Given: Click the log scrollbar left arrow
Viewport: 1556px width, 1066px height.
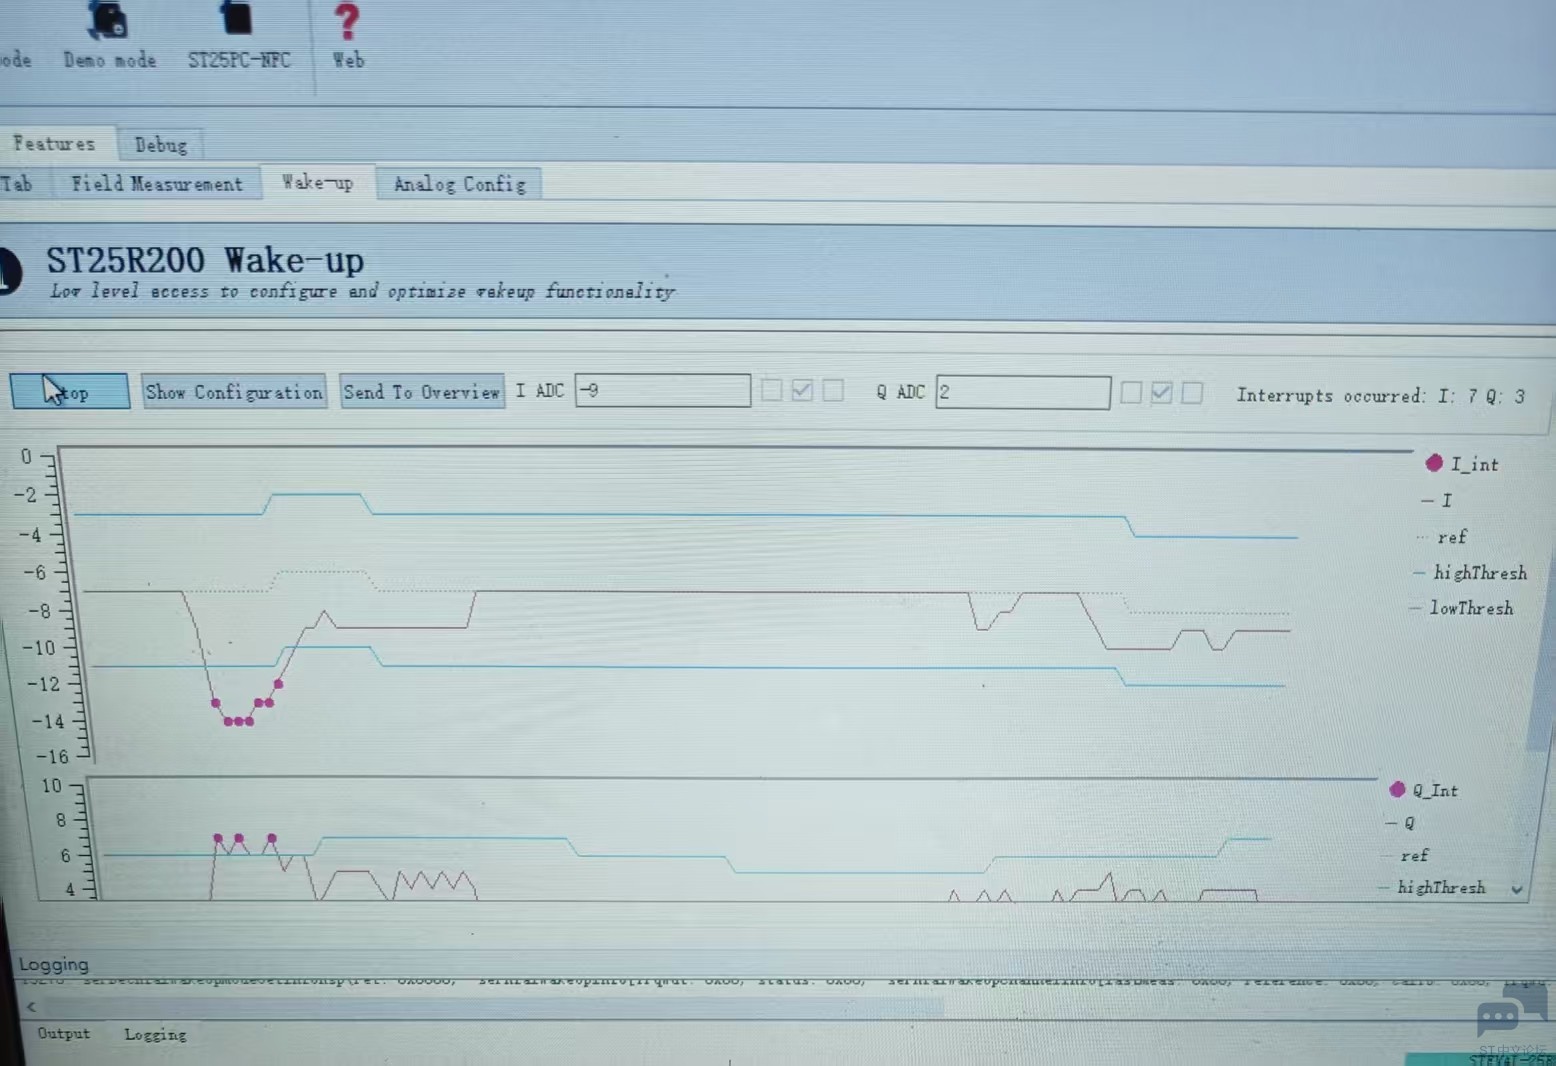Looking at the screenshot, I should (31, 1006).
